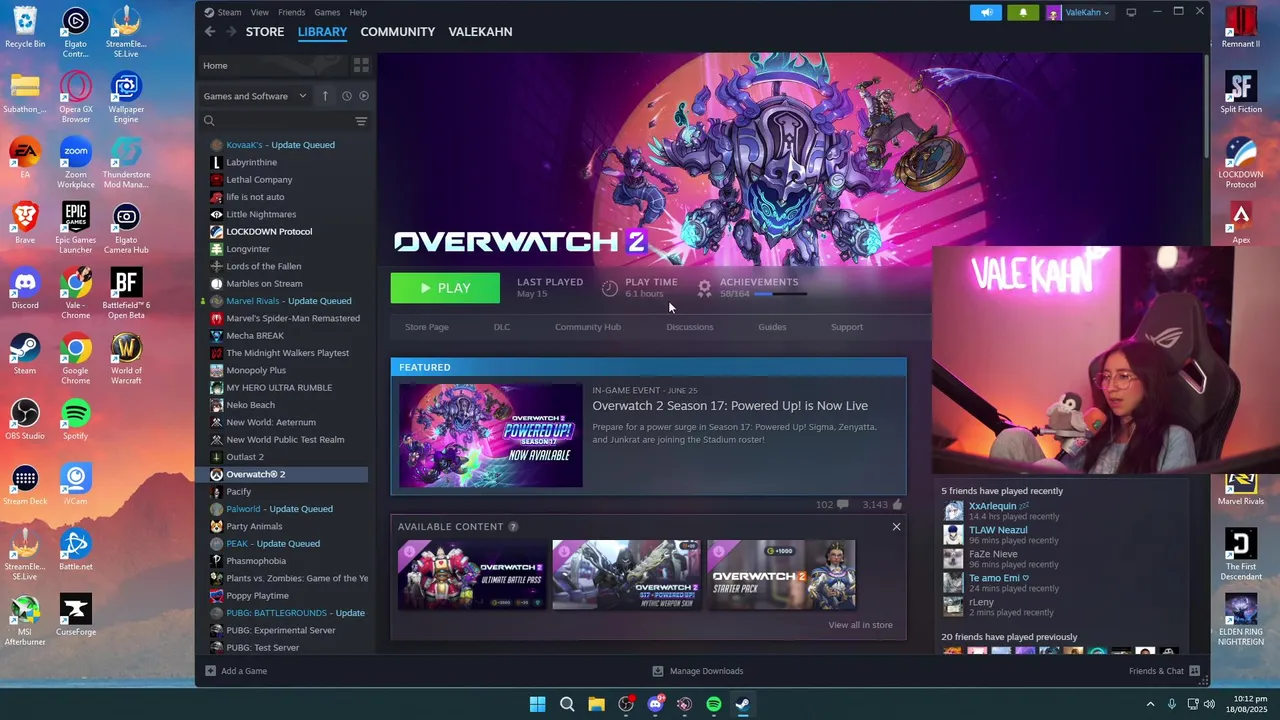Click the library sort arrow icon
1280x720 pixels.
tap(325, 96)
